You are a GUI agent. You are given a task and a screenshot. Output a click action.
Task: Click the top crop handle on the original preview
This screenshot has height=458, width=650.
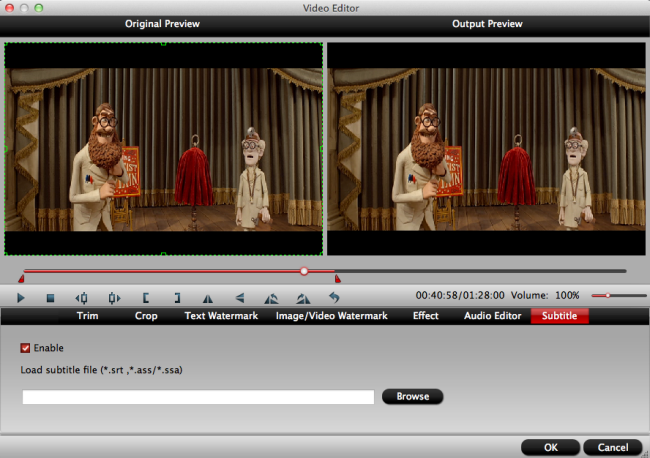[163, 43]
